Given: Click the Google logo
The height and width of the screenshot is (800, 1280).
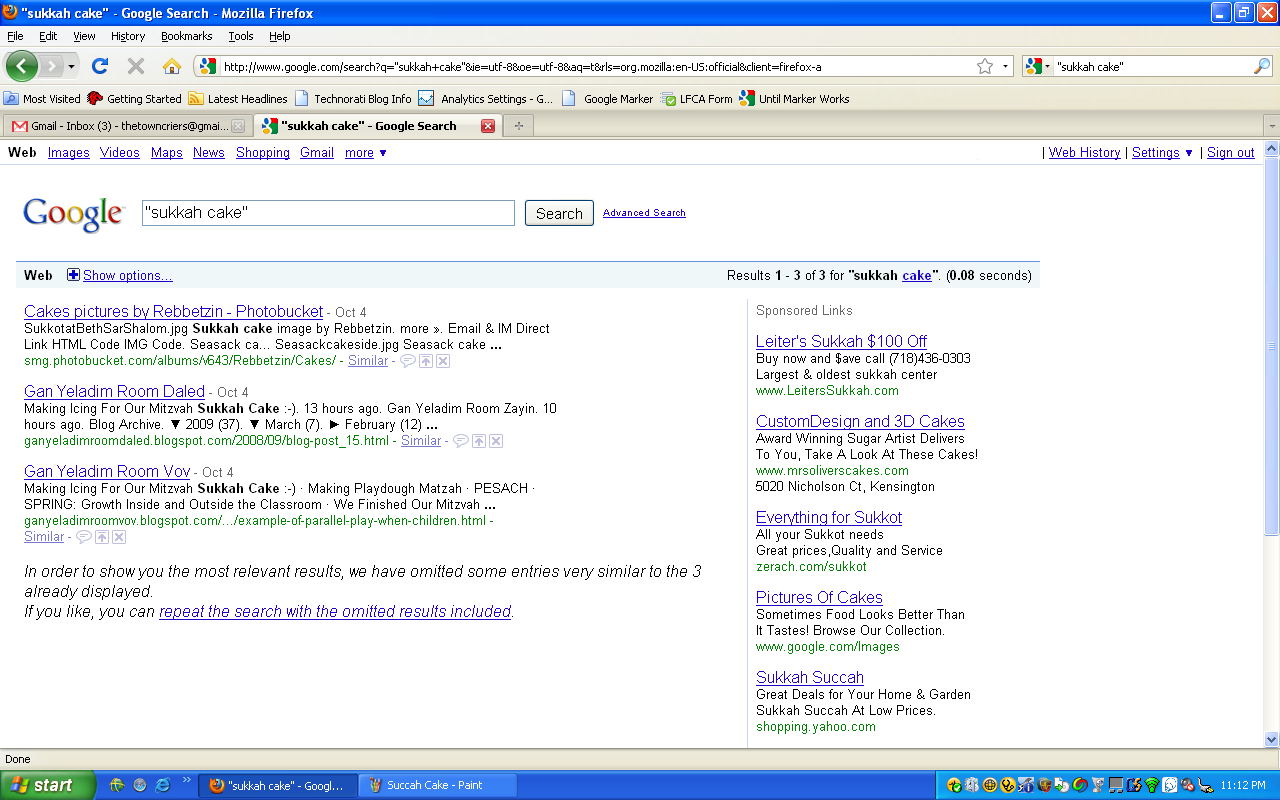Looking at the screenshot, I should coord(74,214).
